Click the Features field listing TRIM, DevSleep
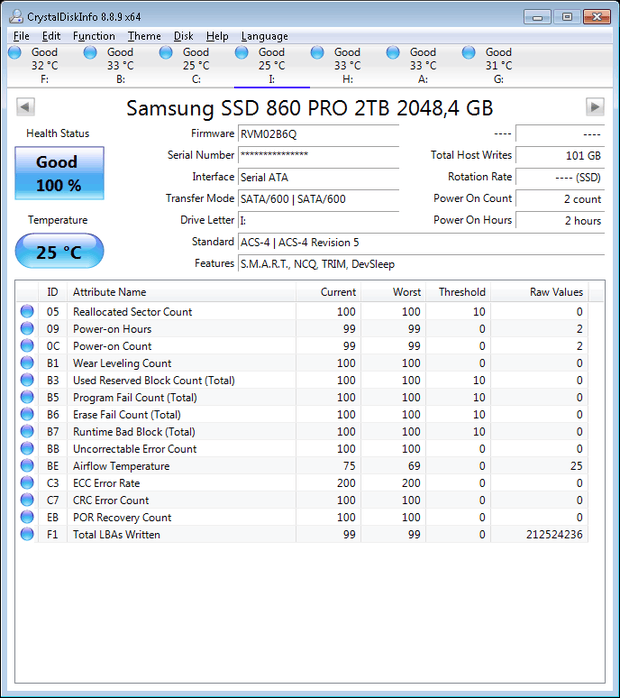 click(x=421, y=264)
